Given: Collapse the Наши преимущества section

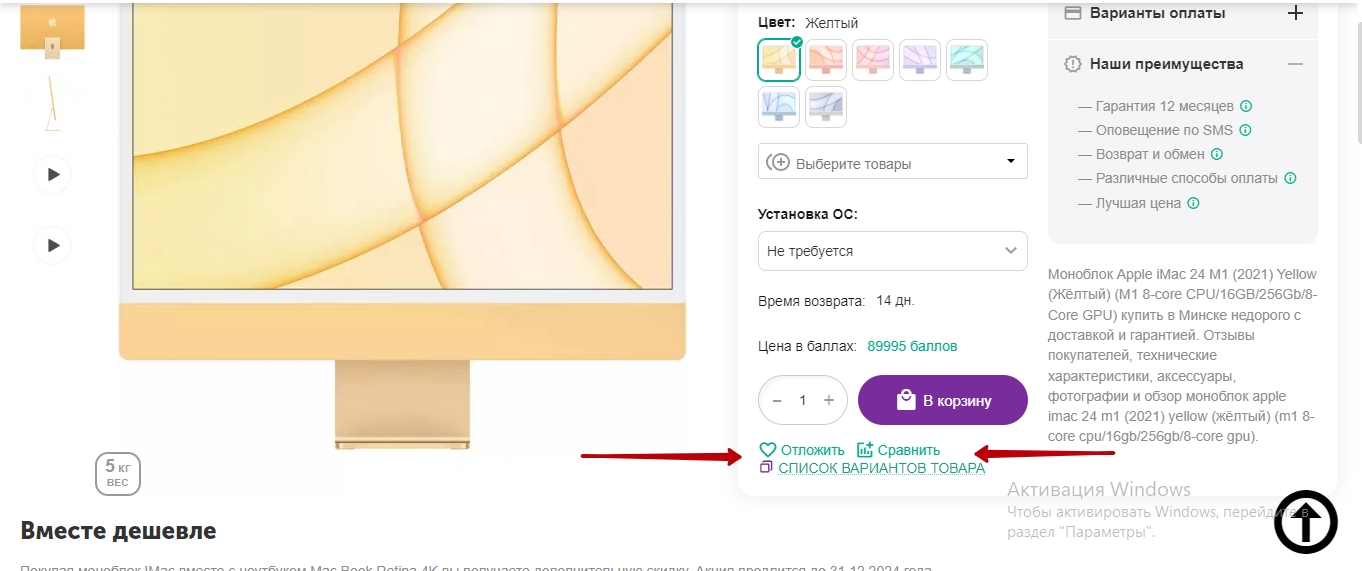Looking at the screenshot, I should click(1295, 64).
